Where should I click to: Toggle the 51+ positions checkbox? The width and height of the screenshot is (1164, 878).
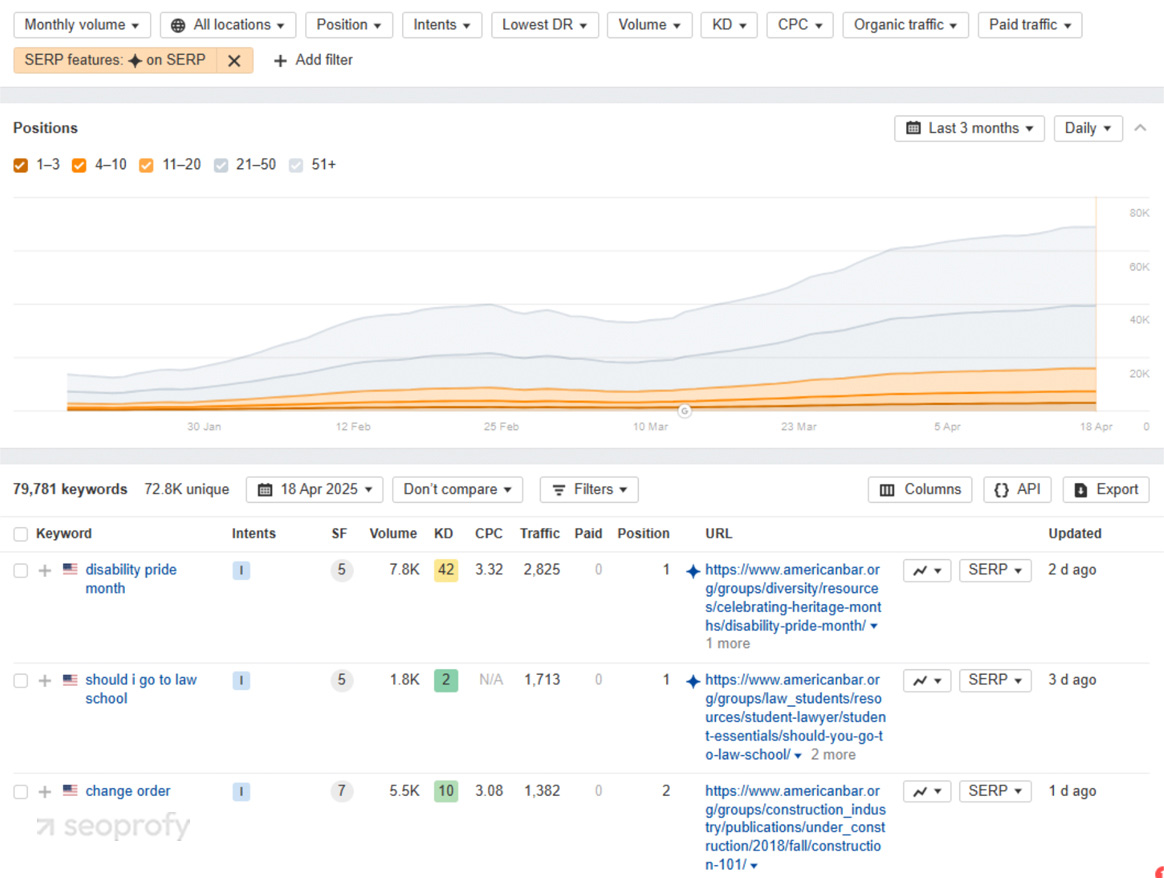coord(295,165)
